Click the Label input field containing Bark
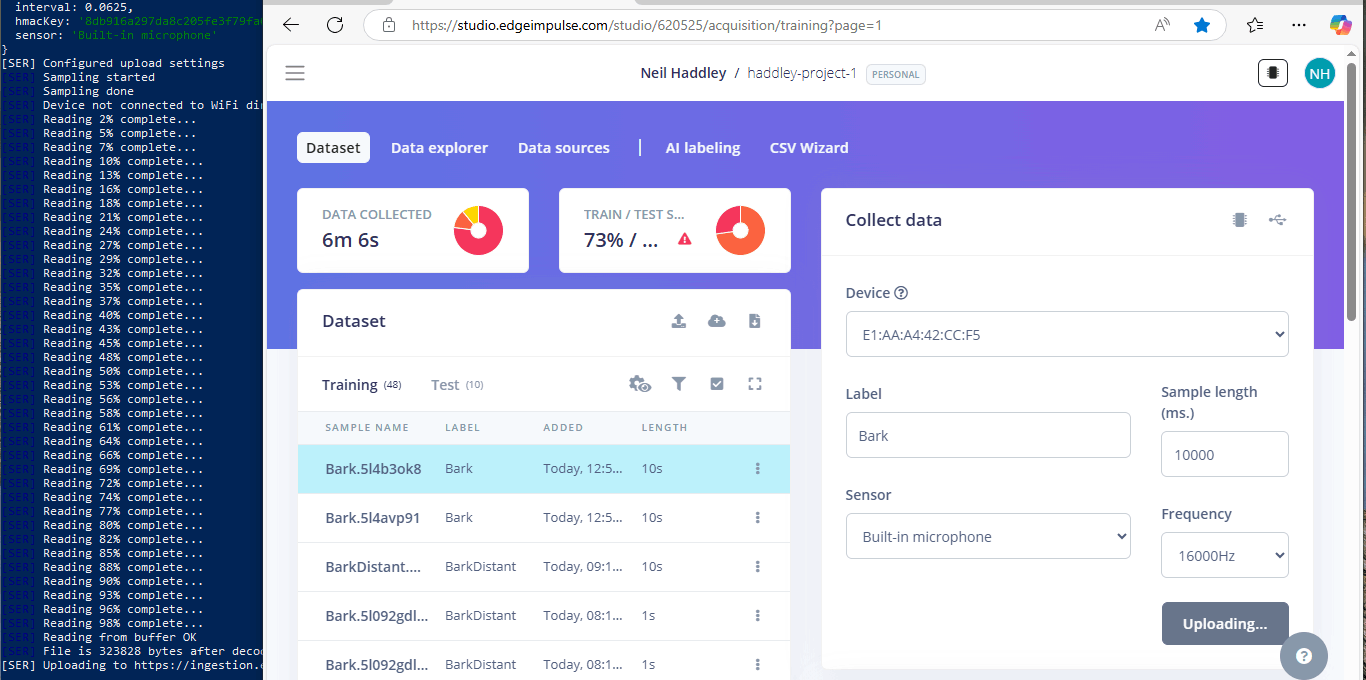Image resolution: width=1366 pixels, height=680 pixels. [988, 435]
